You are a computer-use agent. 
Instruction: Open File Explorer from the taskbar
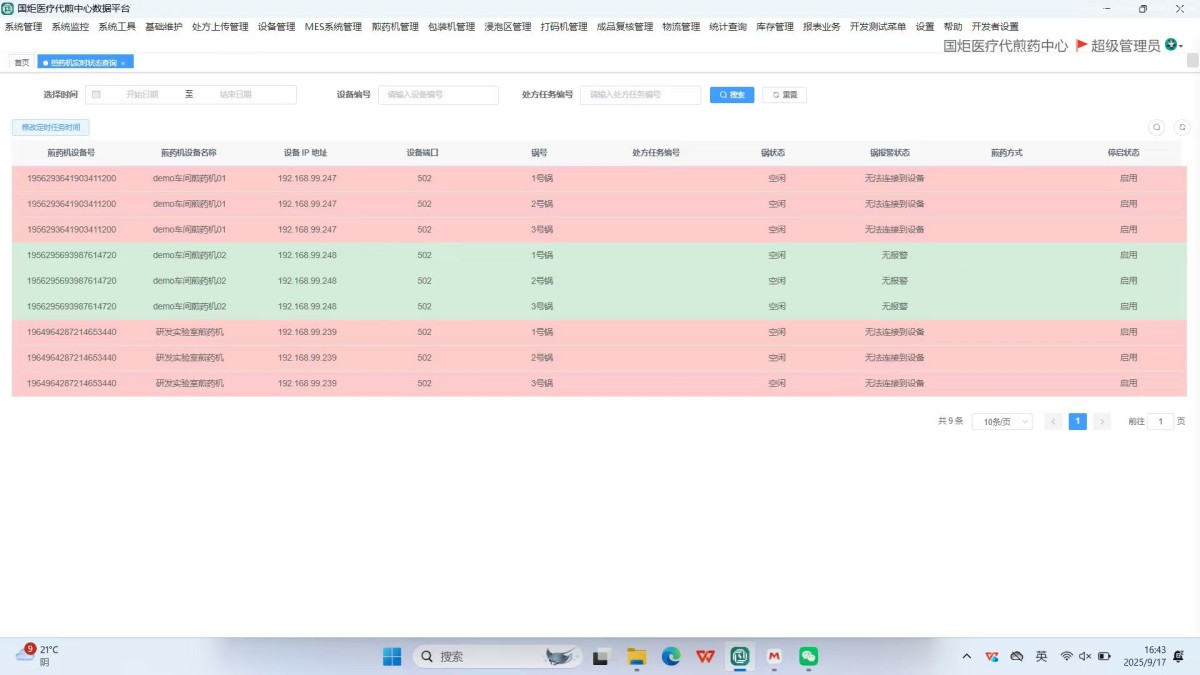[636, 656]
